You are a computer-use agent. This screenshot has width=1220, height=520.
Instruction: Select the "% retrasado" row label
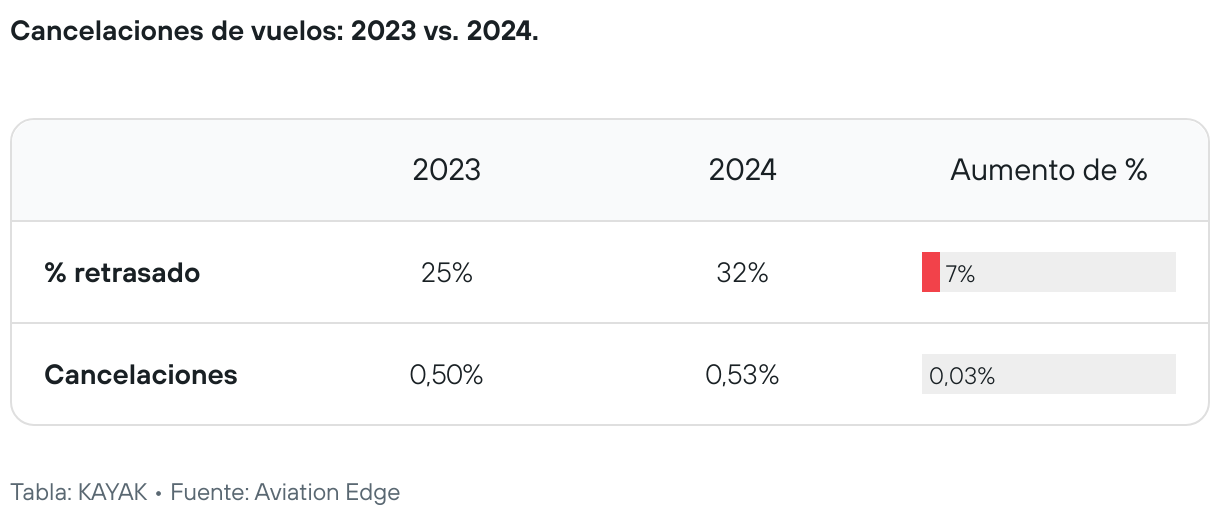(122, 273)
